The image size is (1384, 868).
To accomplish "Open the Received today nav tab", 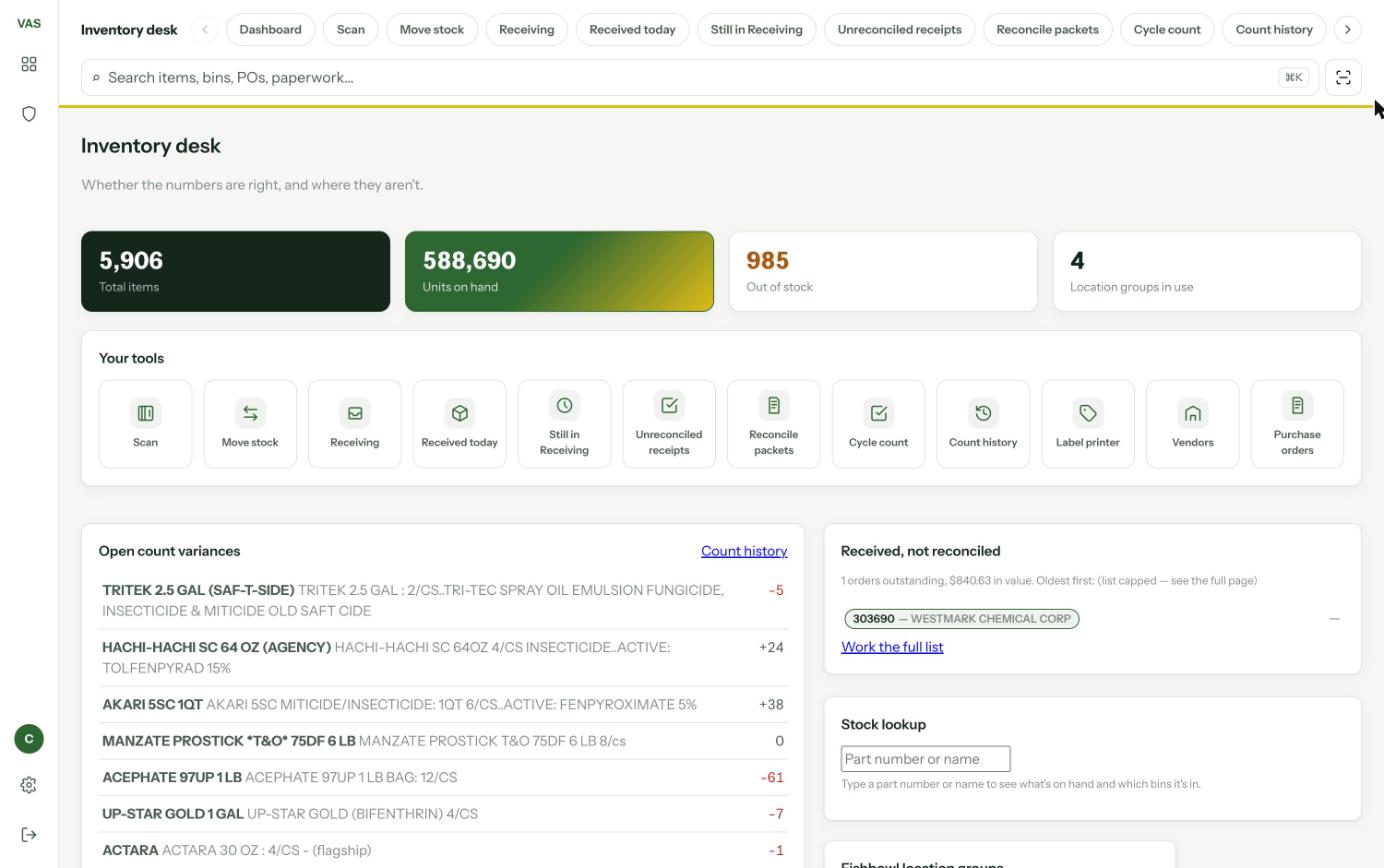I will coord(632,29).
